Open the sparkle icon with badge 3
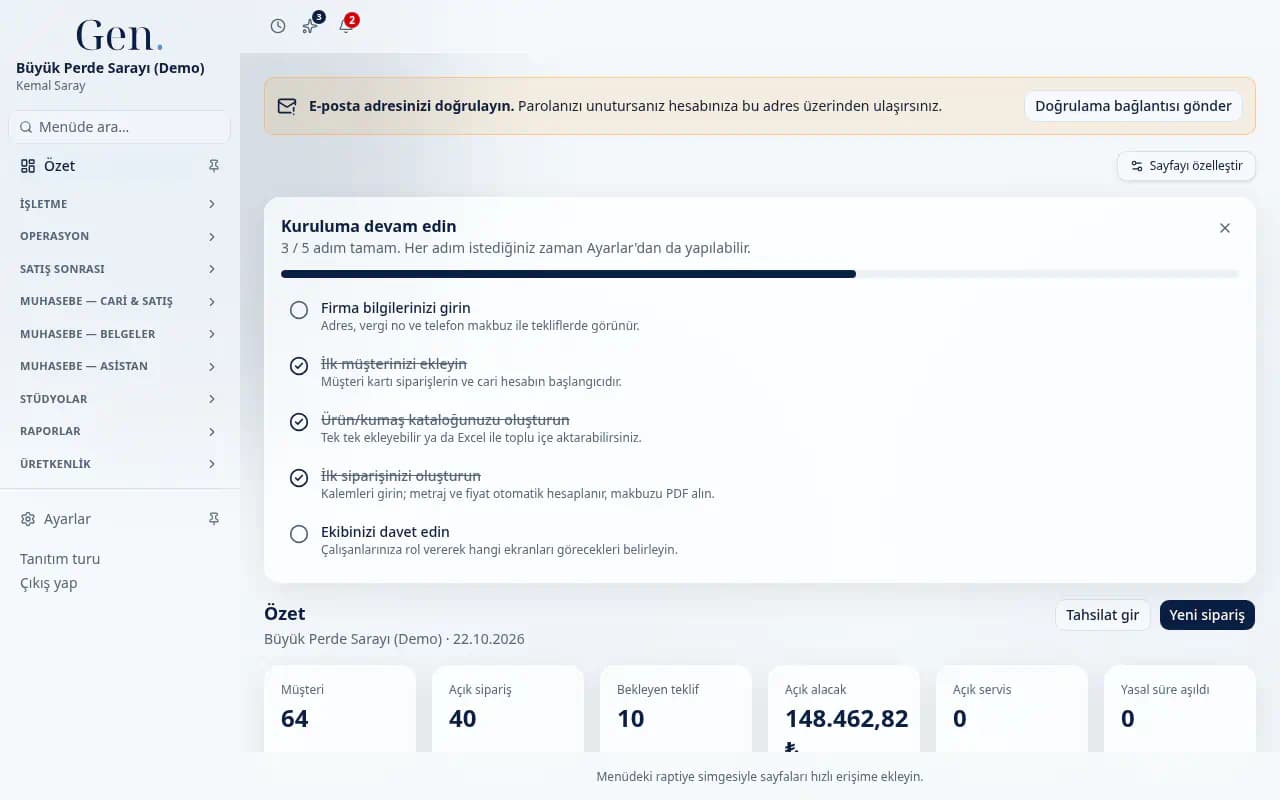Viewport: 1280px width, 800px height. [310, 26]
